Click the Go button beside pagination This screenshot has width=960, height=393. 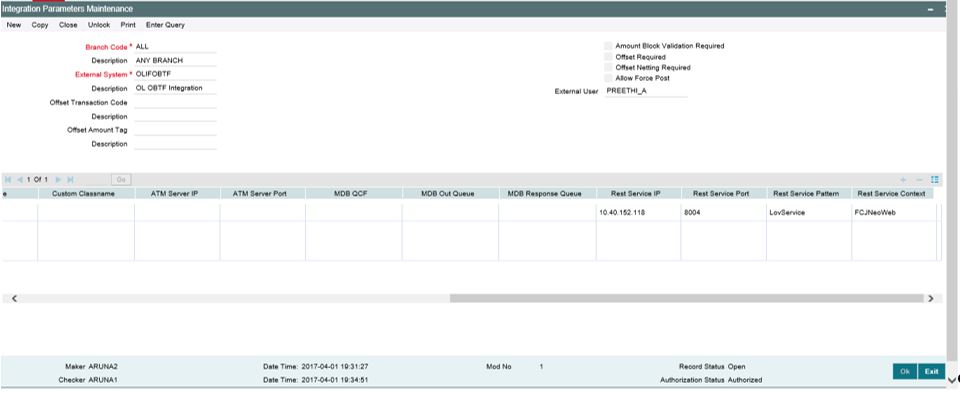click(x=121, y=180)
